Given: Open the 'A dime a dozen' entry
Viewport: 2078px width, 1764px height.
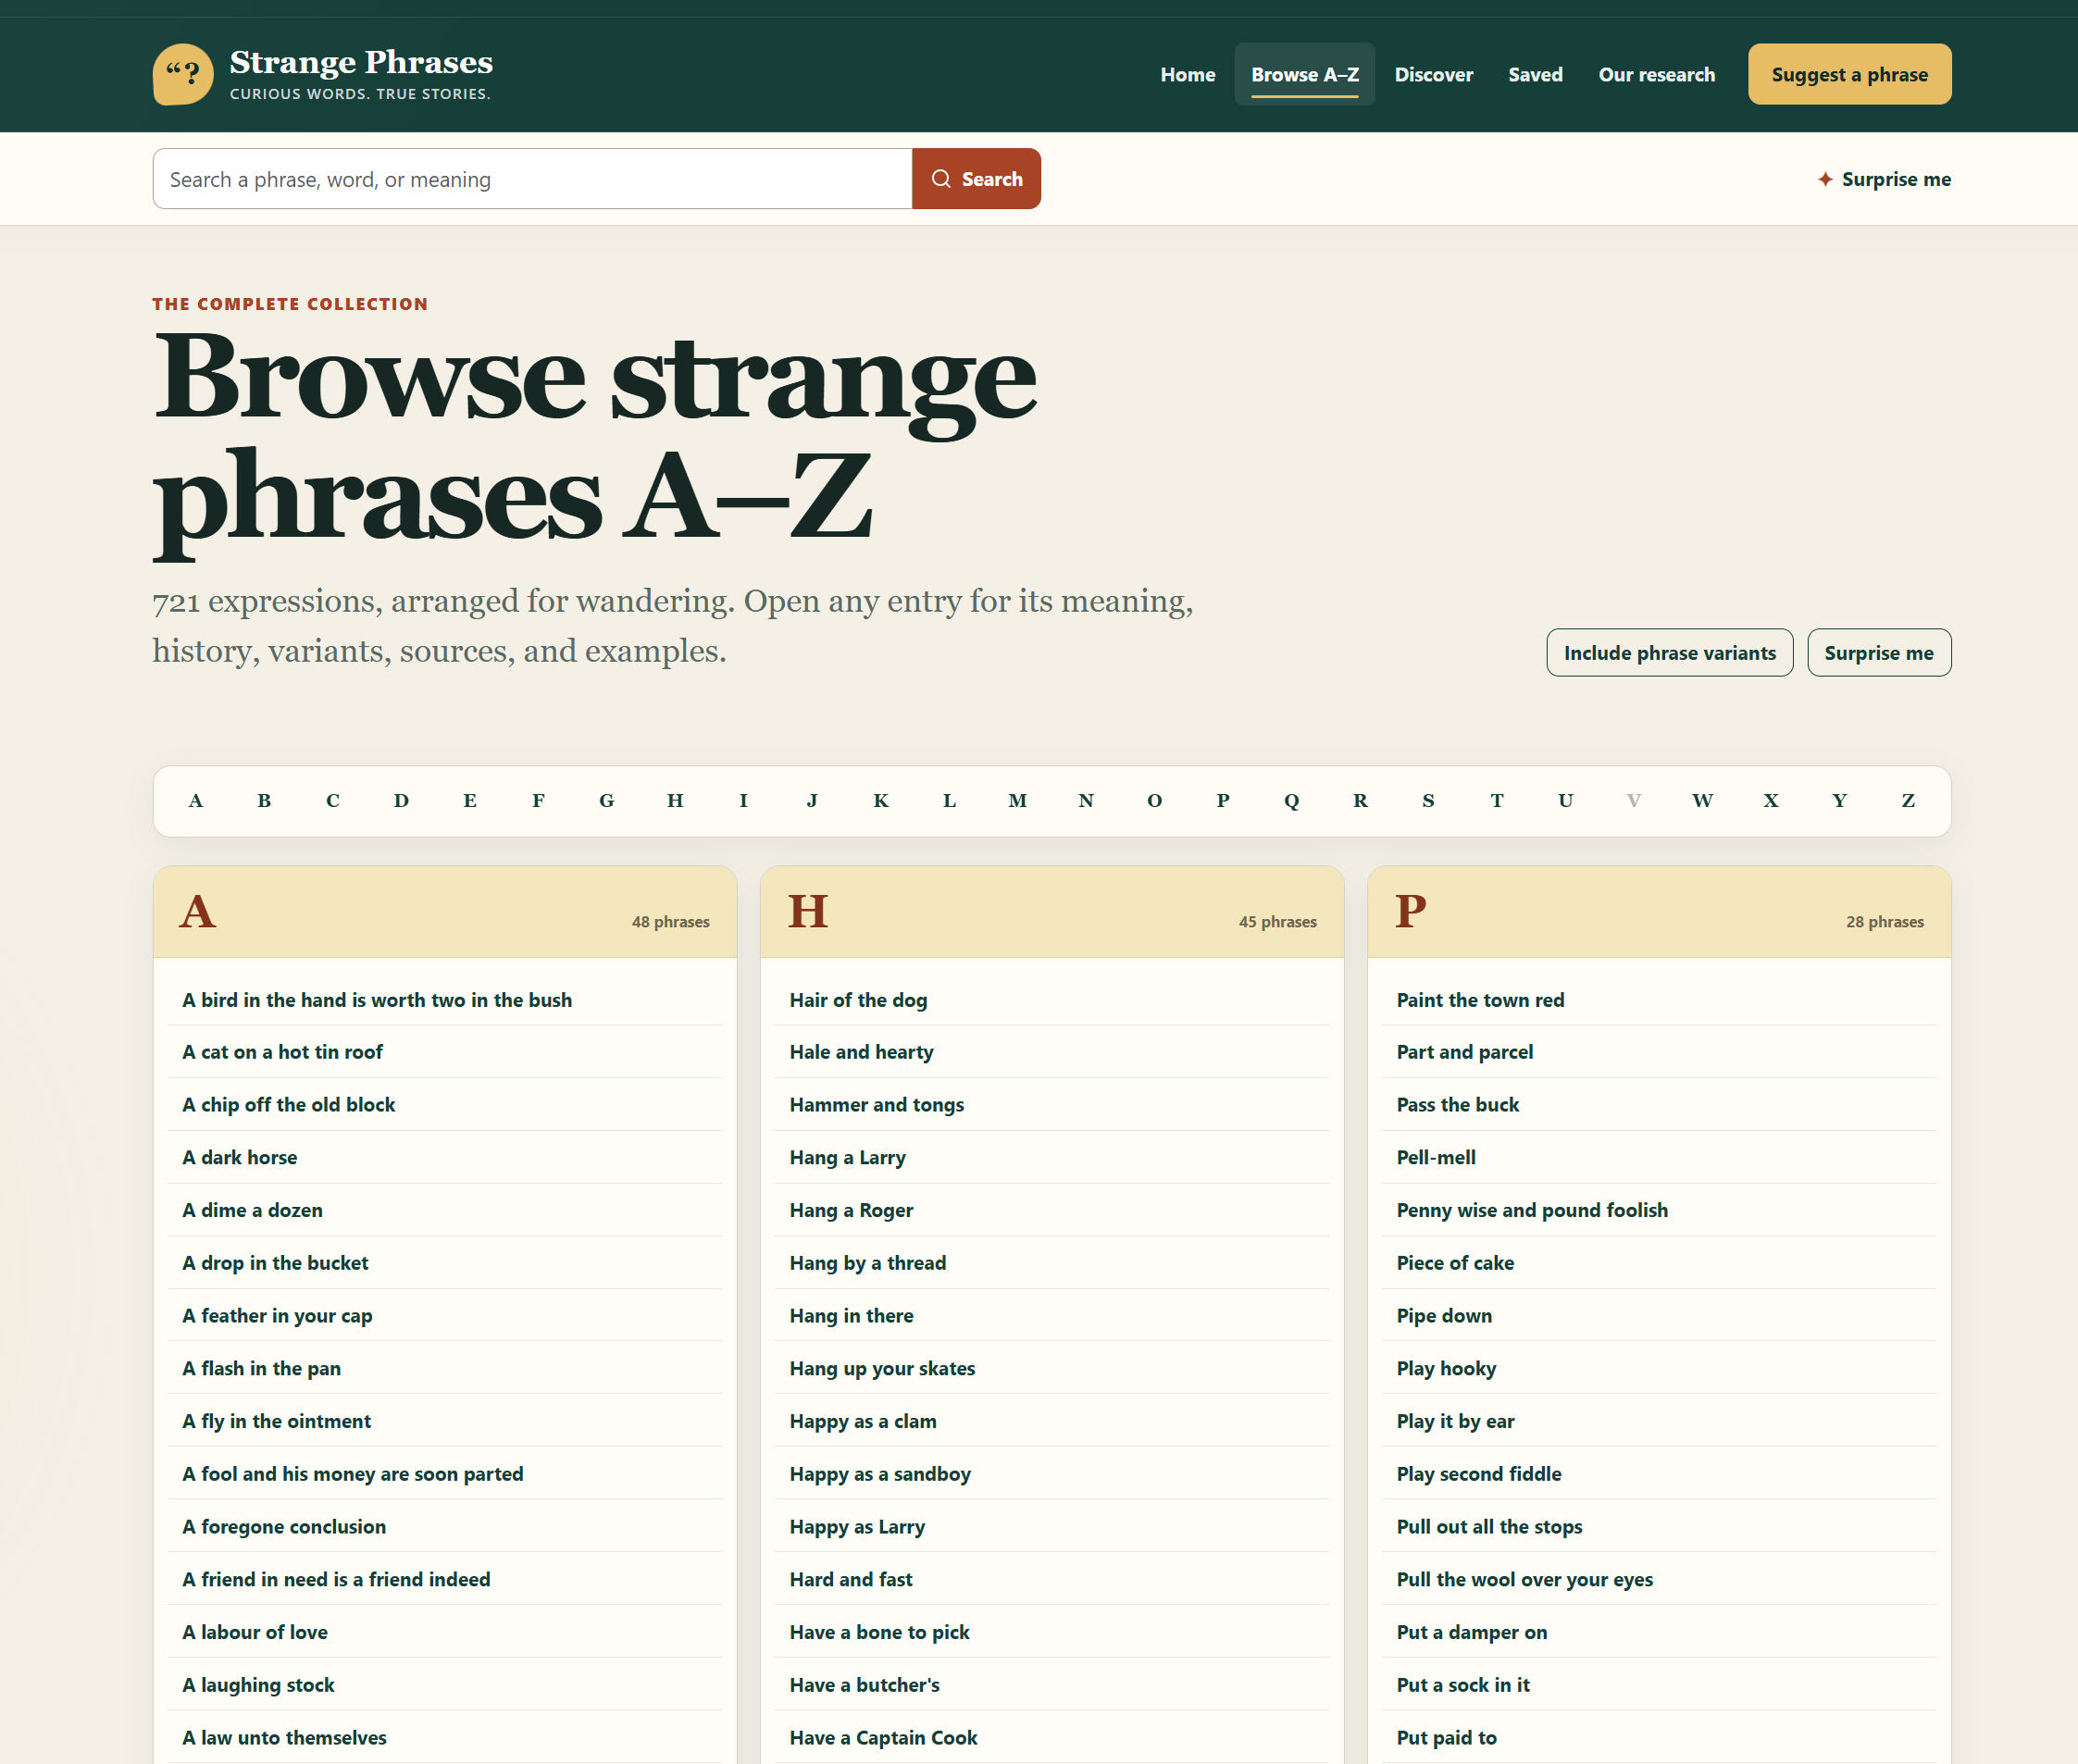Looking at the screenshot, I should 445,1210.
